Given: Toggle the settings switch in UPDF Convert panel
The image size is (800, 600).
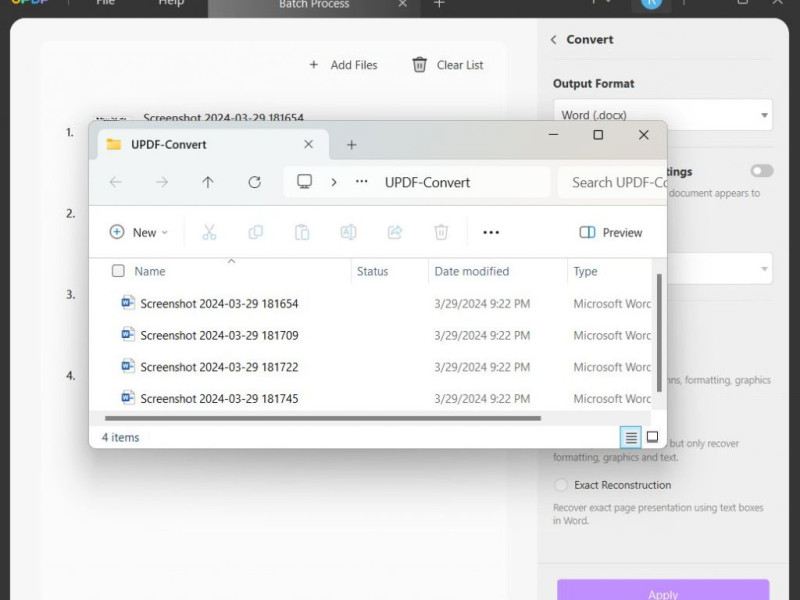Looking at the screenshot, I should click(762, 171).
